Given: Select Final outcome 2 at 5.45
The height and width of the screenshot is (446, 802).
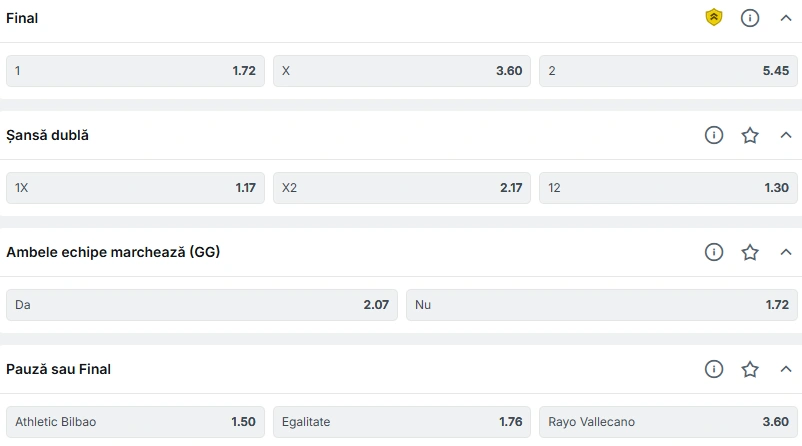Looking at the screenshot, I should coord(668,71).
